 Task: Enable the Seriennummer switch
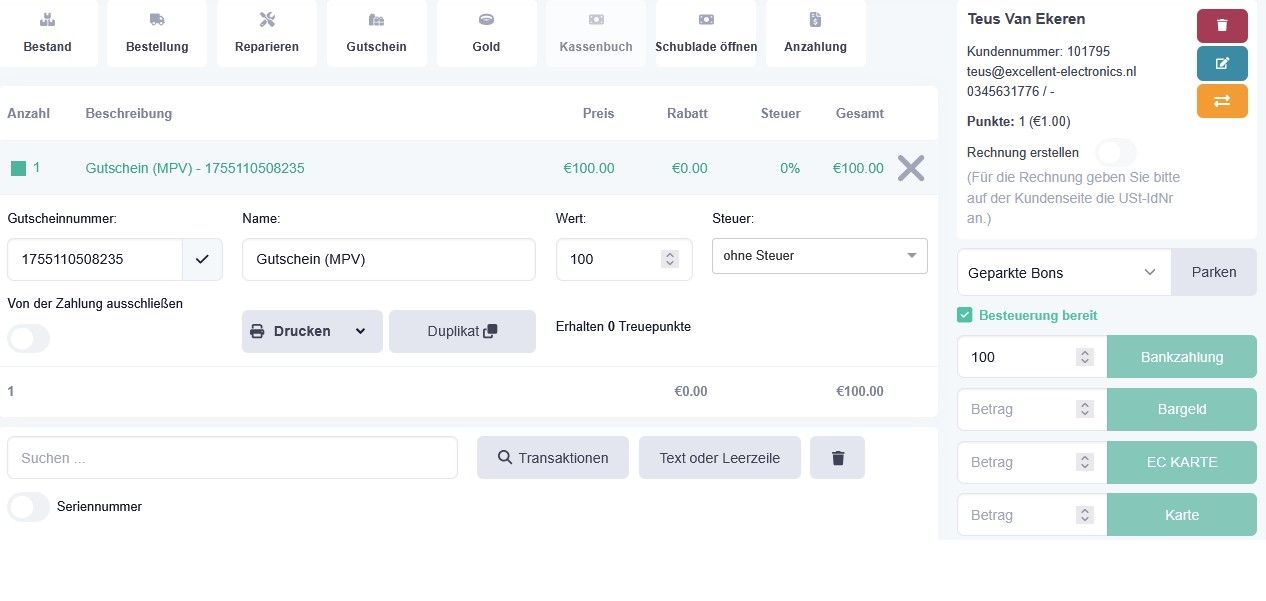click(28, 507)
